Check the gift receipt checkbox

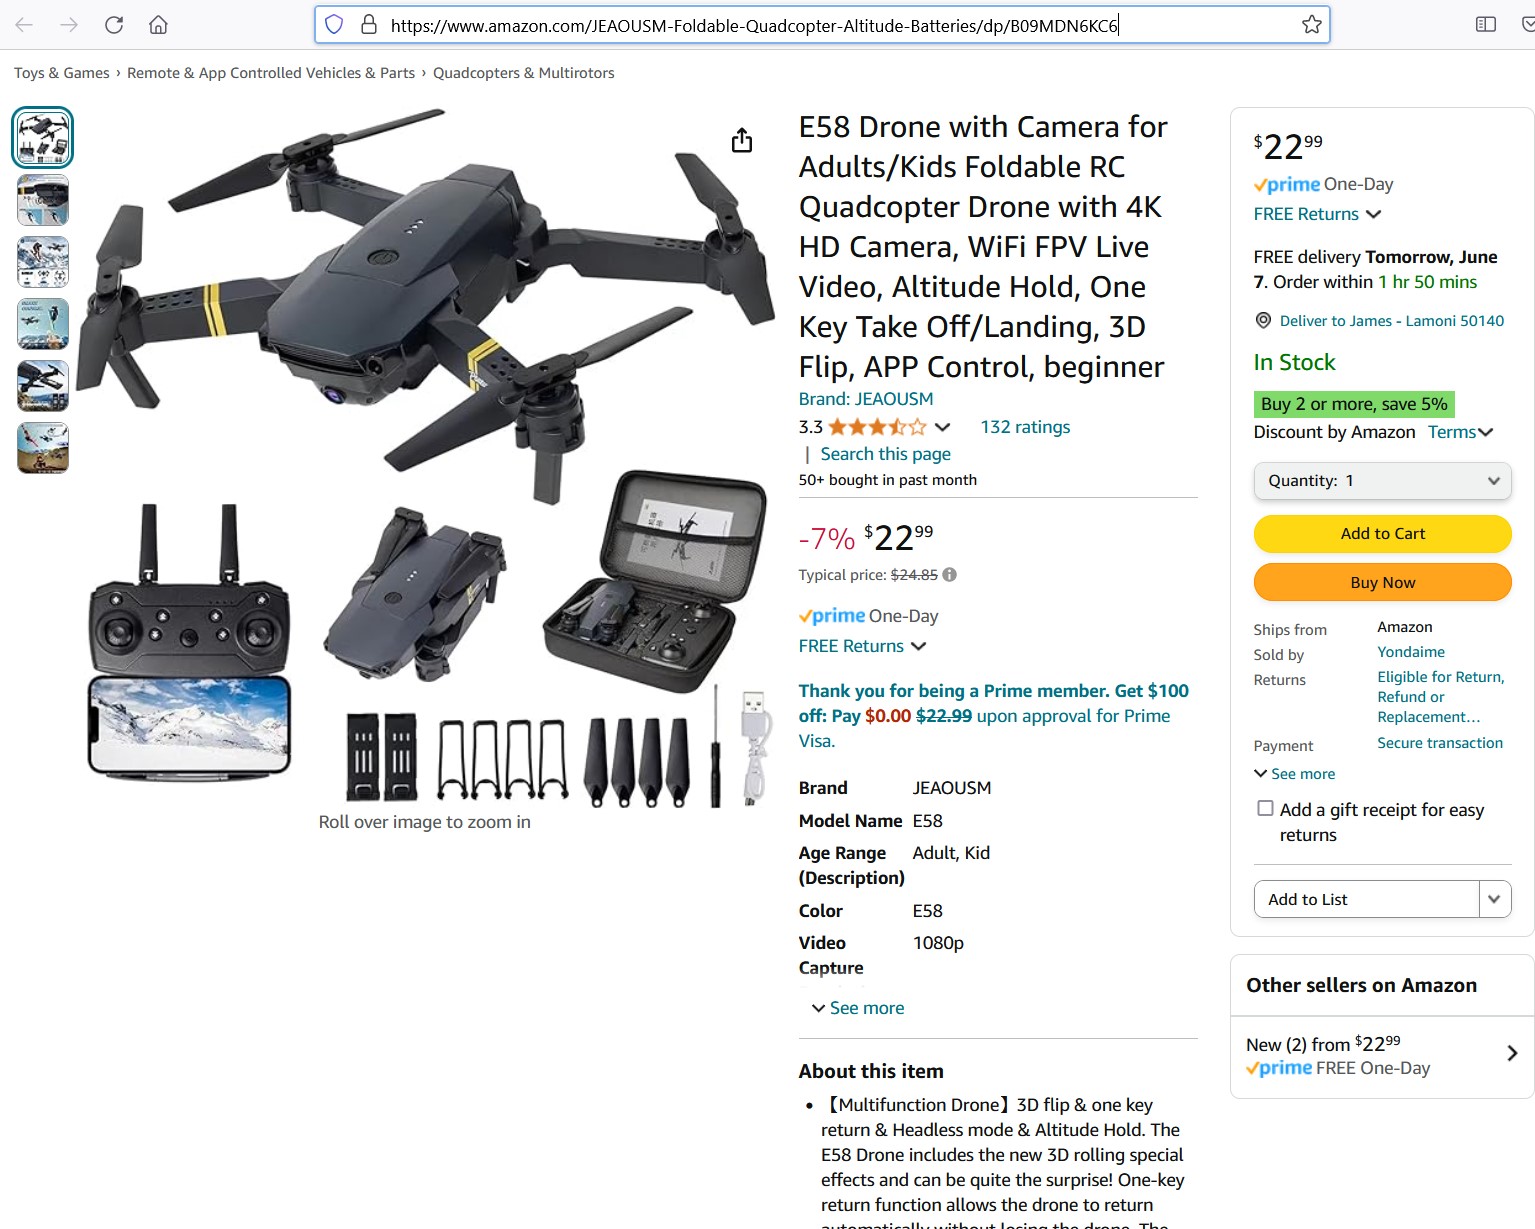pyautogui.click(x=1266, y=809)
